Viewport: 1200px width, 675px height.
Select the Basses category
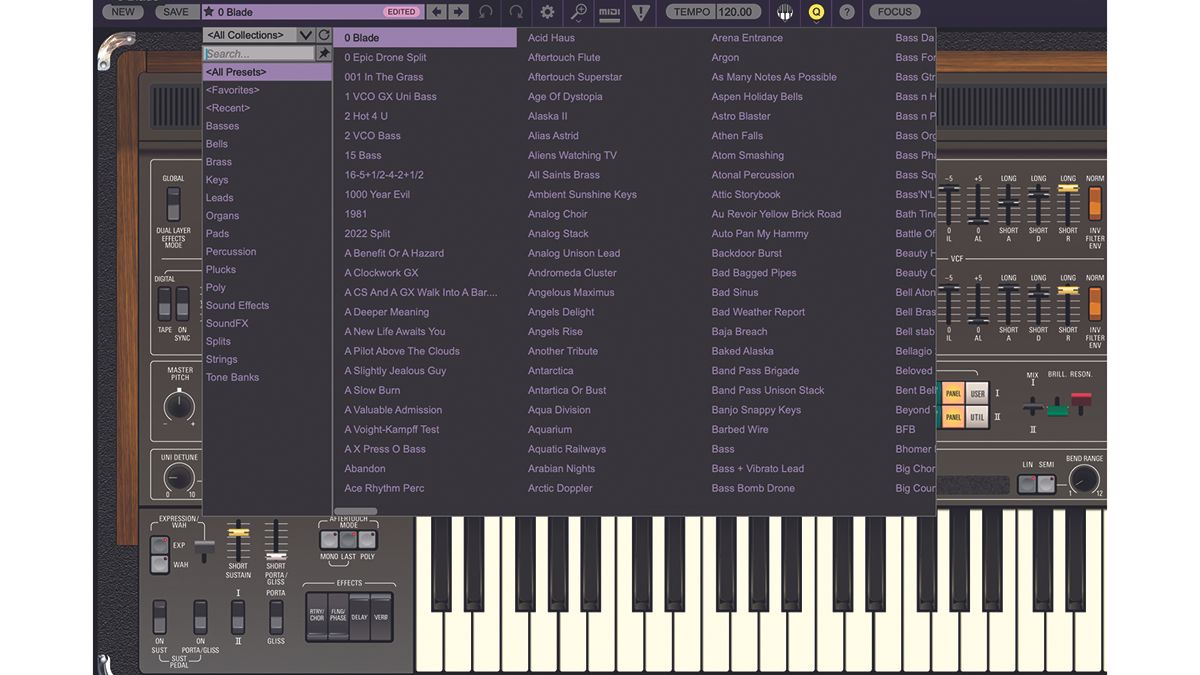pyautogui.click(x=223, y=126)
